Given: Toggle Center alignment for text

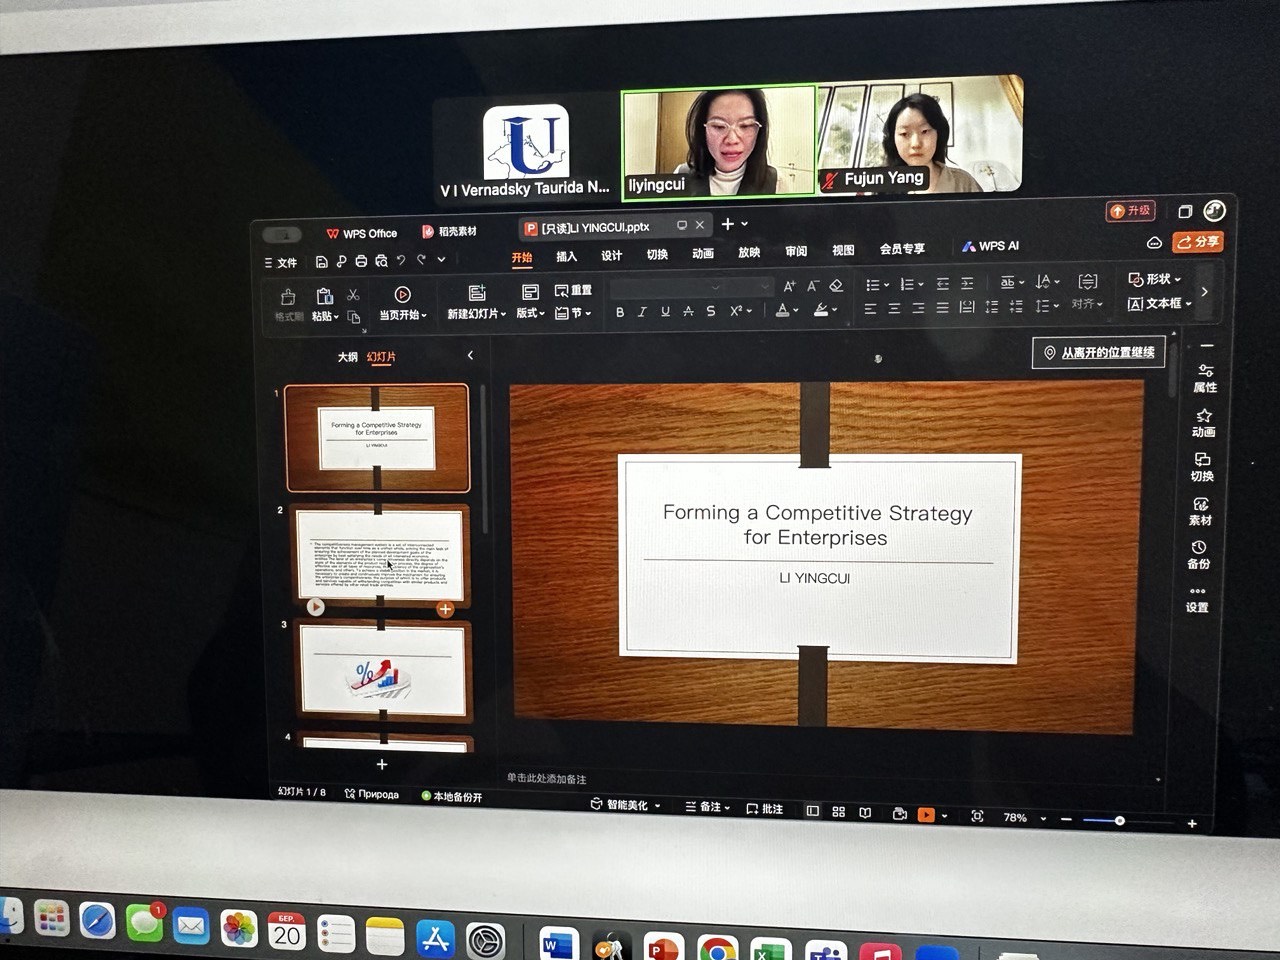Looking at the screenshot, I should point(894,308).
